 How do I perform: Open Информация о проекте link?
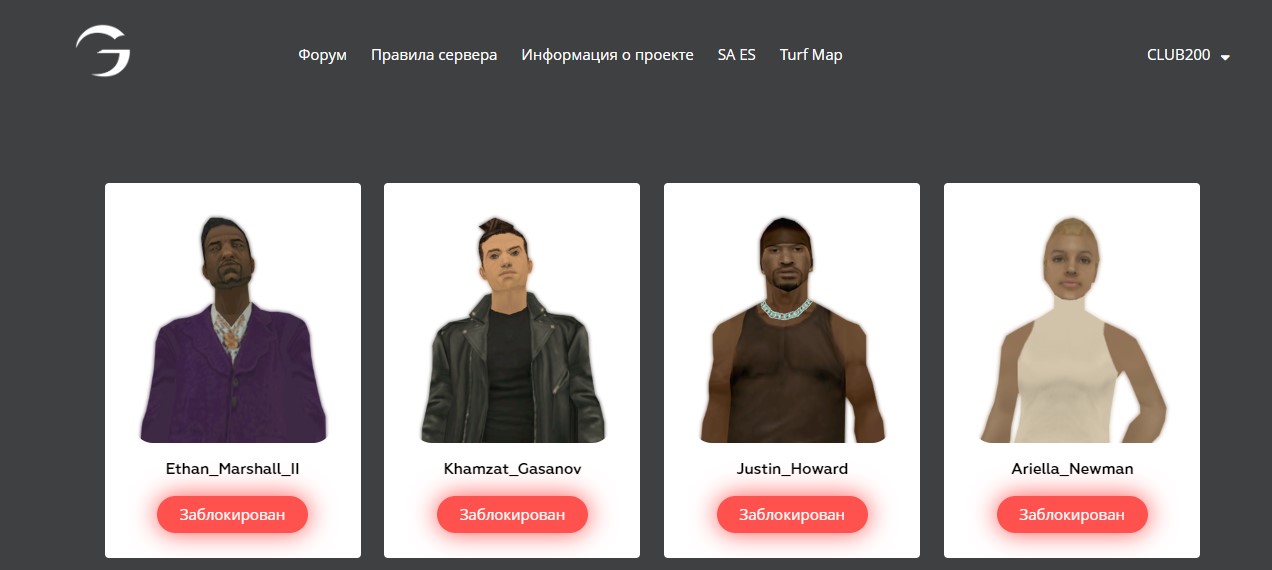pos(607,55)
